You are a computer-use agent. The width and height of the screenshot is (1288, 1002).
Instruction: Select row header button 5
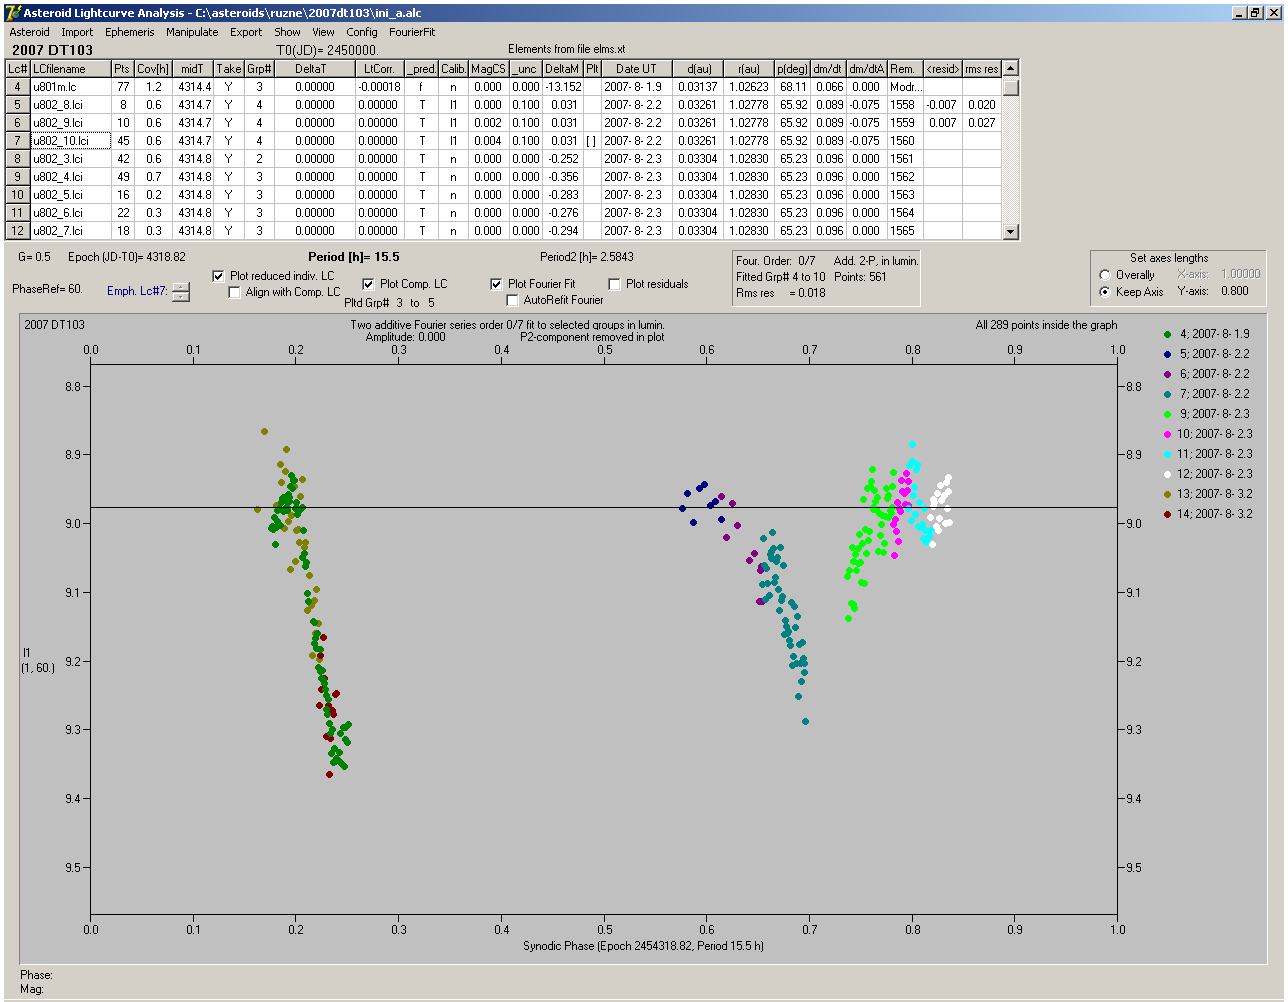coord(18,105)
